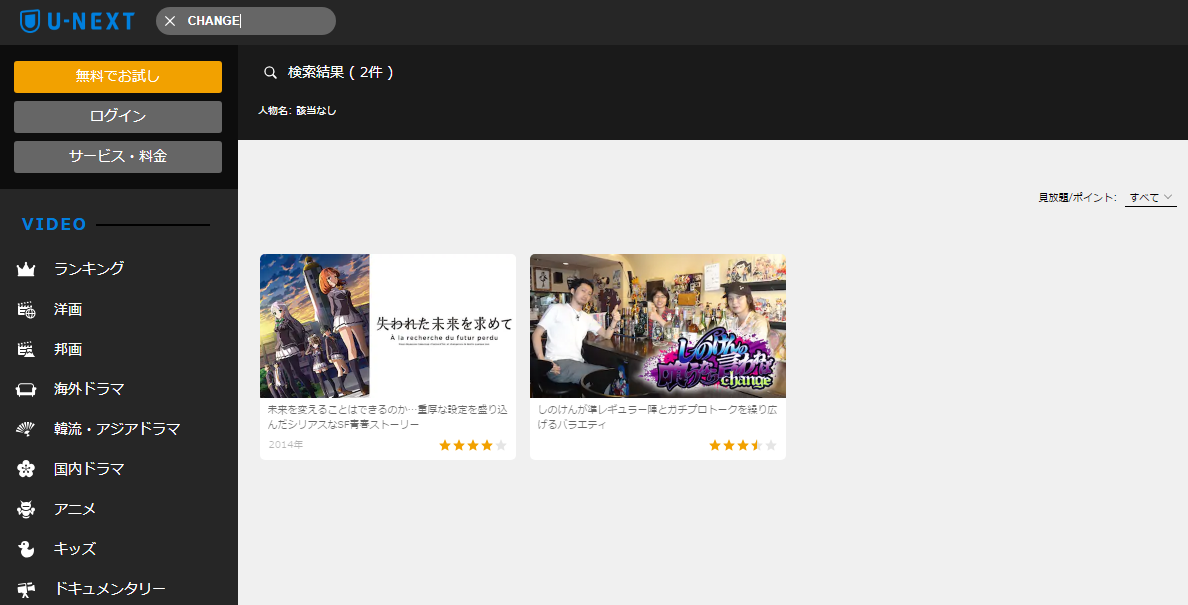Click the 国内ドラマ flower icon
This screenshot has width=1188, height=605.
(27, 469)
